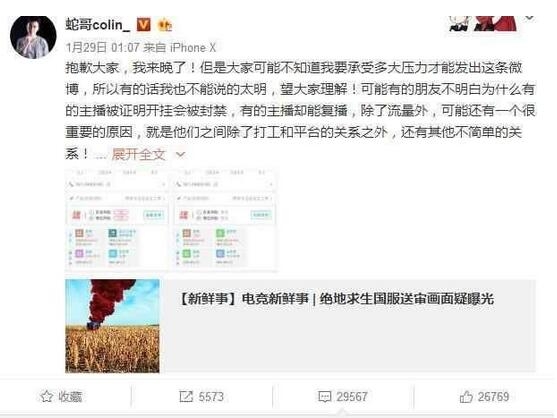
Task: Open the 电竞新鲜事 article title link
Action: 335,299
